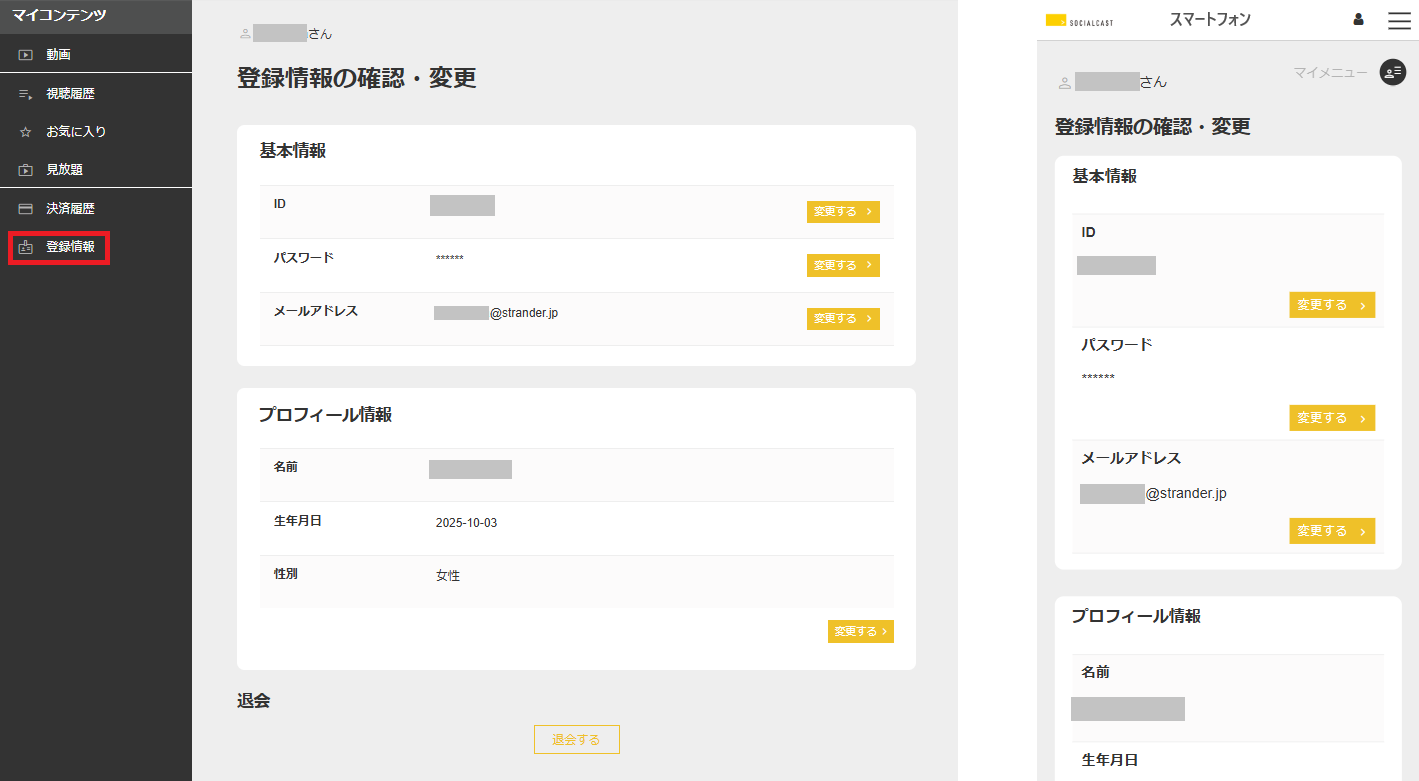This screenshot has width=1419, height=781.
Task: Click マイメニュー text in smartphone view
Action: pos(1330,72)
